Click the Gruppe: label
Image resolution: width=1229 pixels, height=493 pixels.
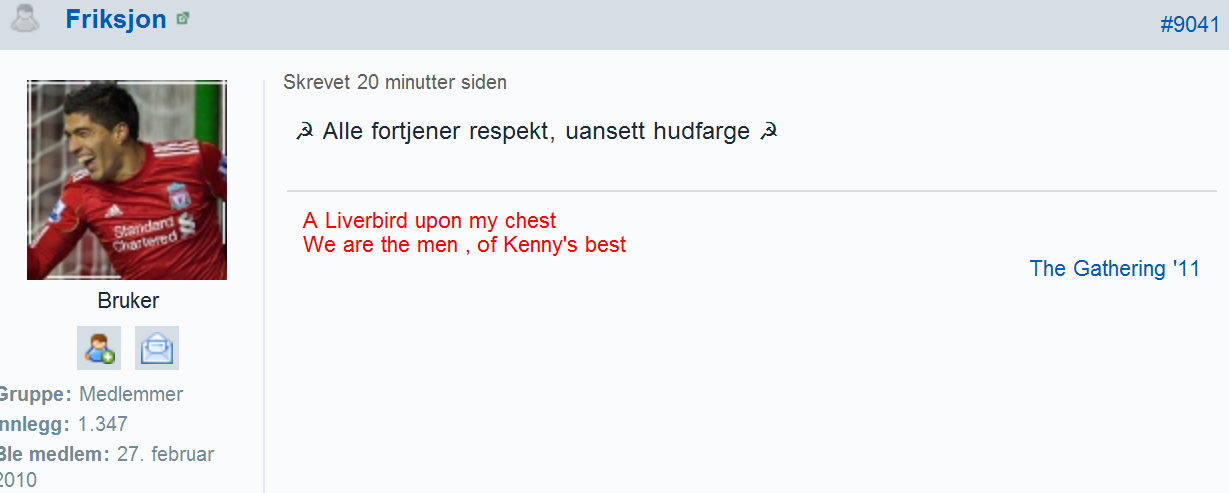(x=35, y=394)
